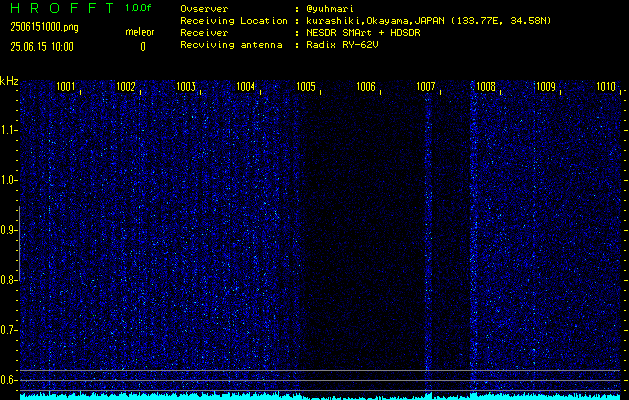Click frequency axis label 0.7
This screenshot has width=629, height=400.
[x=7, y=330]
